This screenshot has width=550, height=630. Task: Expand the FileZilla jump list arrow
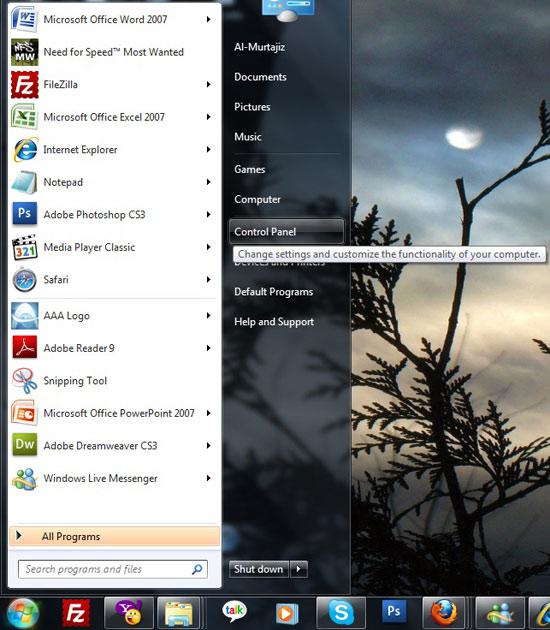[209, 84]
